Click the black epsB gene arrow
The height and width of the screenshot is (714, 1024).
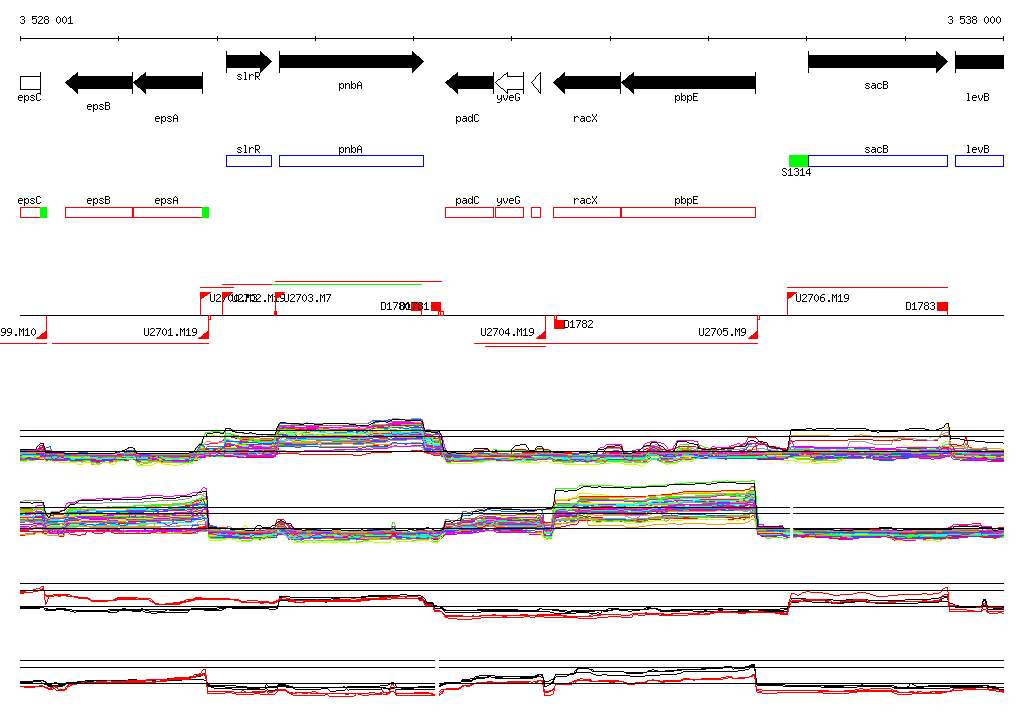[99, 83]
